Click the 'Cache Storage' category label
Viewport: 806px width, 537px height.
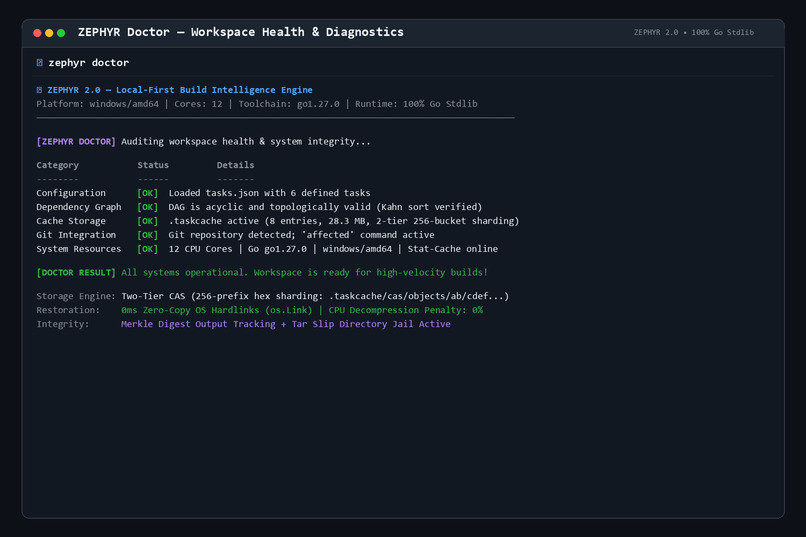pyautogui.click(x=71, y=220)
